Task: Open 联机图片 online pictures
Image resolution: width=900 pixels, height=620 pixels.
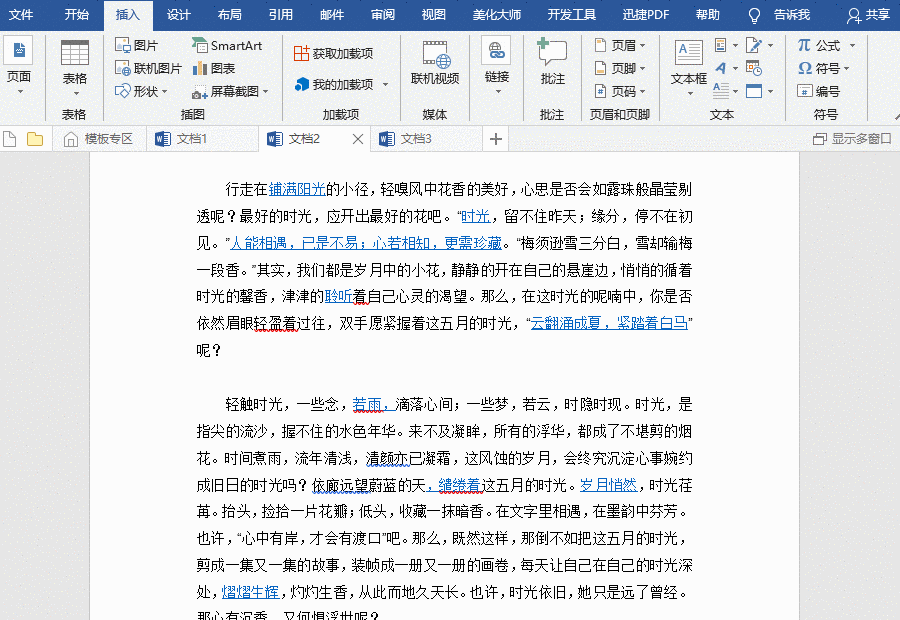Action: pos(155,68)
